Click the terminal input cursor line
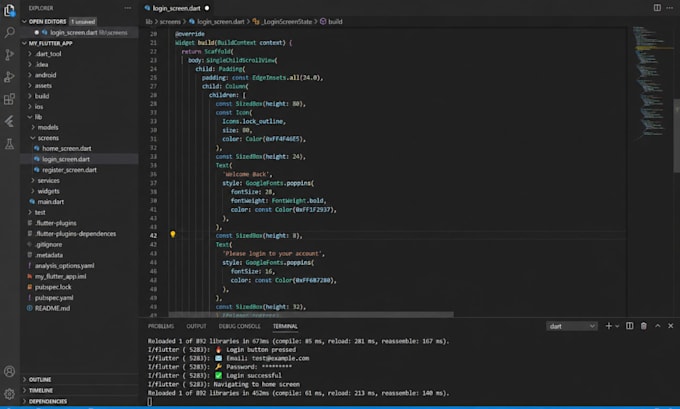680x409 pixels. 150,402
